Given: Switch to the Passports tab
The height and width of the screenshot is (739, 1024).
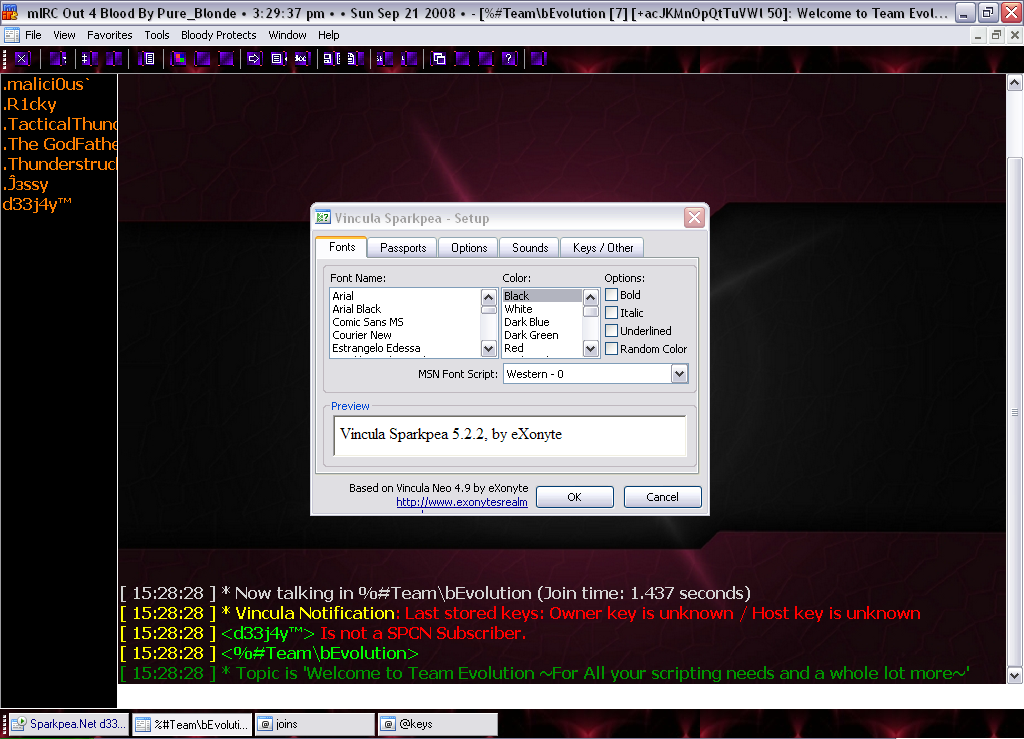Looking at the screenshot, I should tap(403, 248).
